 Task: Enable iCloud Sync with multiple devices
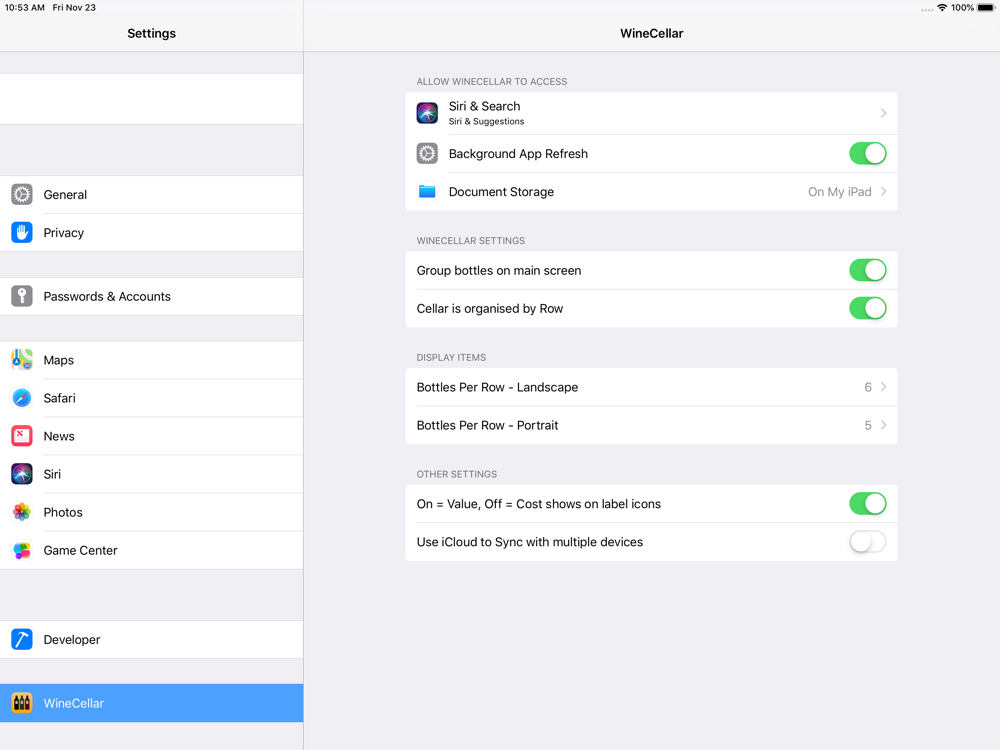[x=867, y=542]
